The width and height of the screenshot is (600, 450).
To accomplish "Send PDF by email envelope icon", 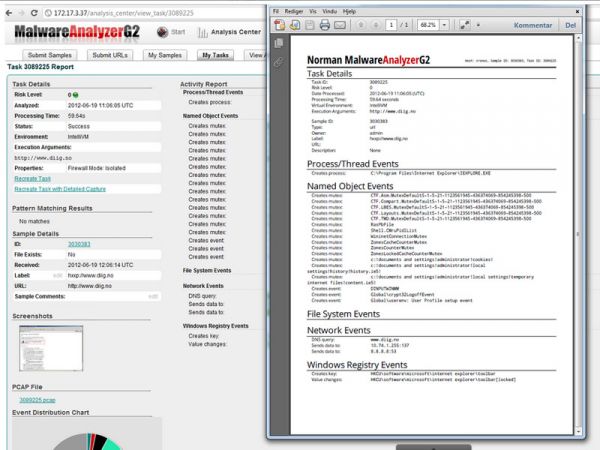I will pos(340,25).
